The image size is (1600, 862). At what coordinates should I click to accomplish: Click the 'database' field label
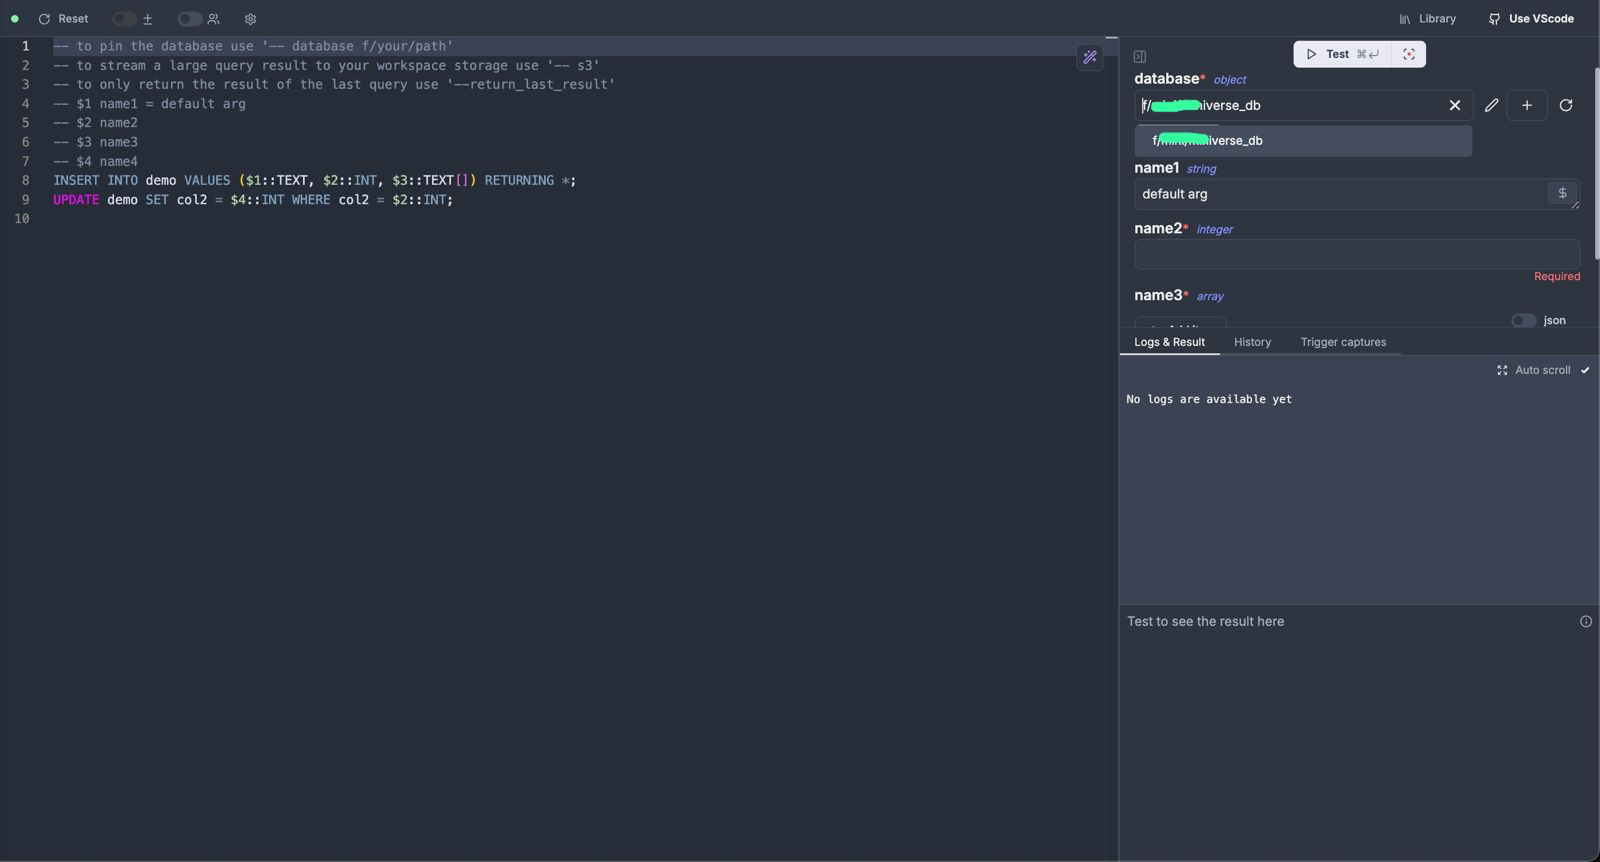[1167, 79]
